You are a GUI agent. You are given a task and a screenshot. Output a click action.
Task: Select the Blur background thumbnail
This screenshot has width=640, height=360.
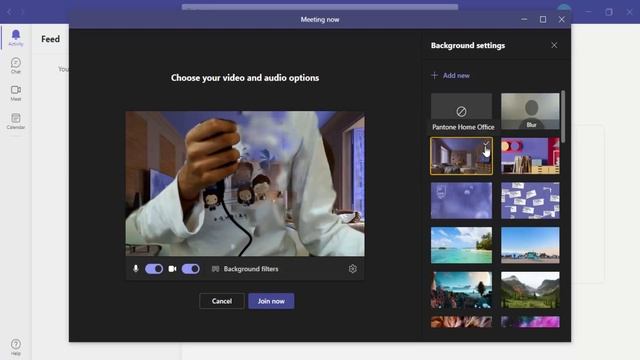(x=530, y=111)
